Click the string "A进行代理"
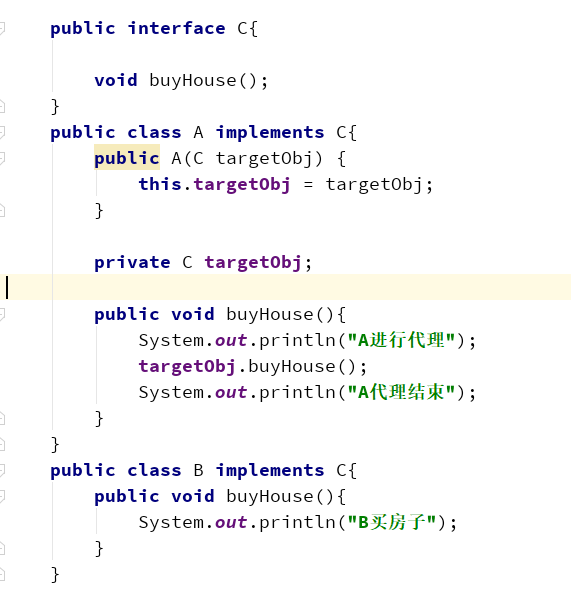The height and width of the screenshot is (601, 571). point(401,340)
